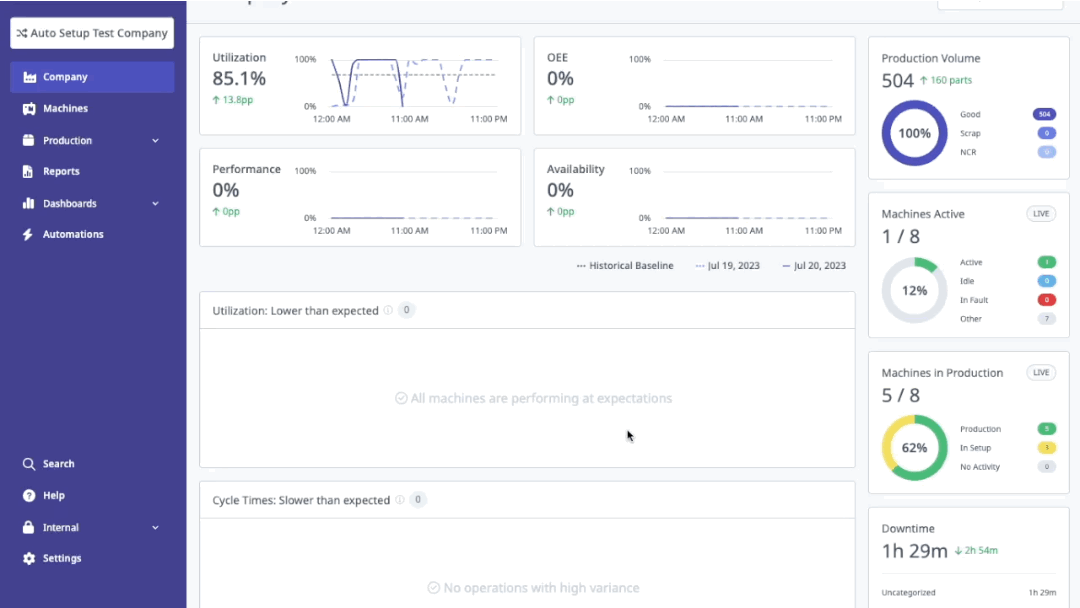Expand the Dashboards sidebar section
The height and width of the screenshot is (608, 1080).
point(156,203)
